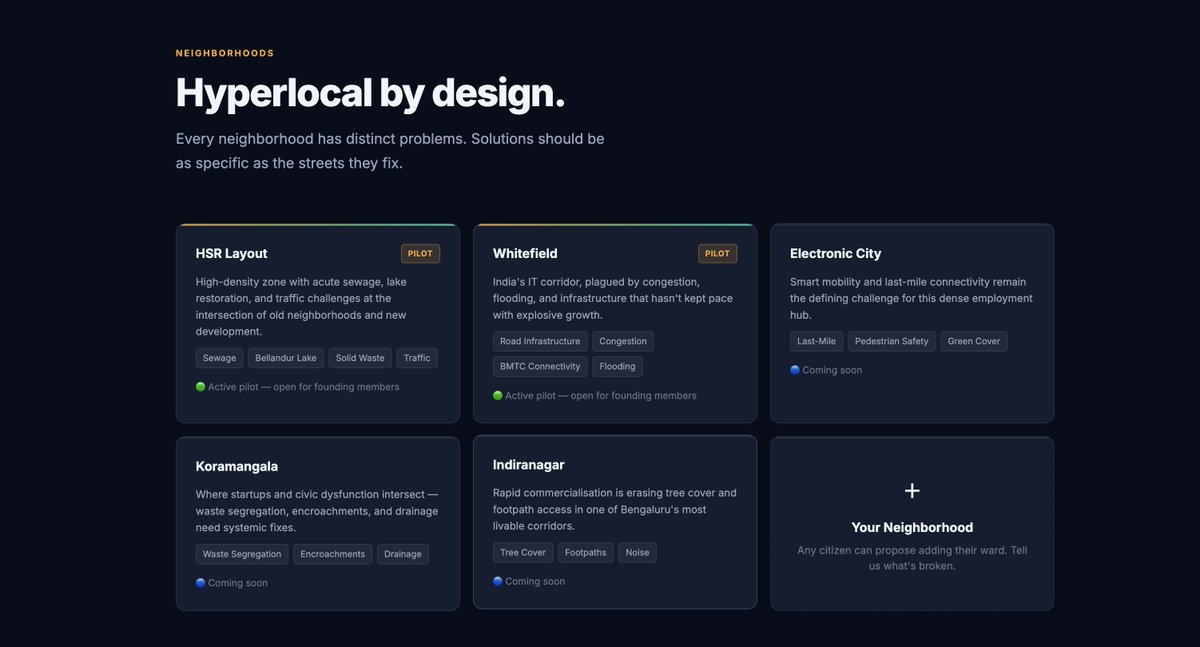Viewport: 1200px width, 647px height.
Task: Click green status dot in Whitefield card
Action: click(x=498, y=396)
